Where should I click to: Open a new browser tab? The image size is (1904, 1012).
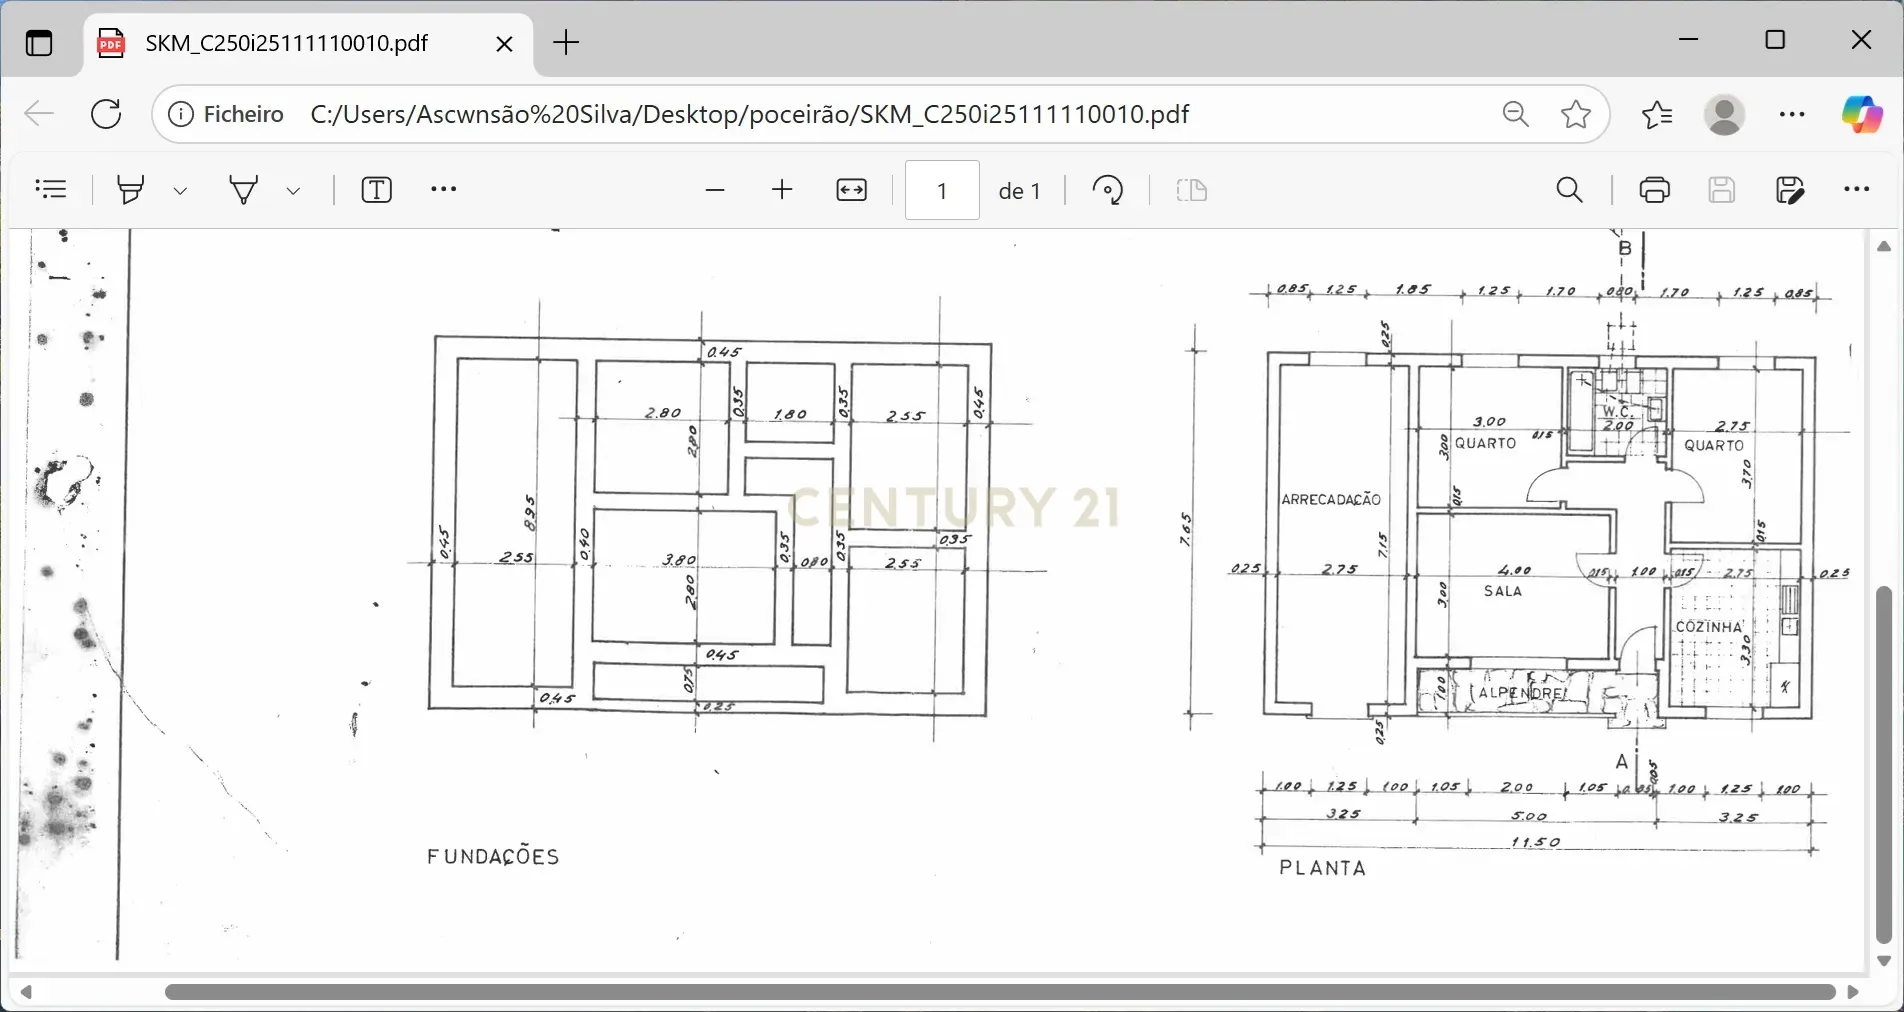[x=566, y=43]
